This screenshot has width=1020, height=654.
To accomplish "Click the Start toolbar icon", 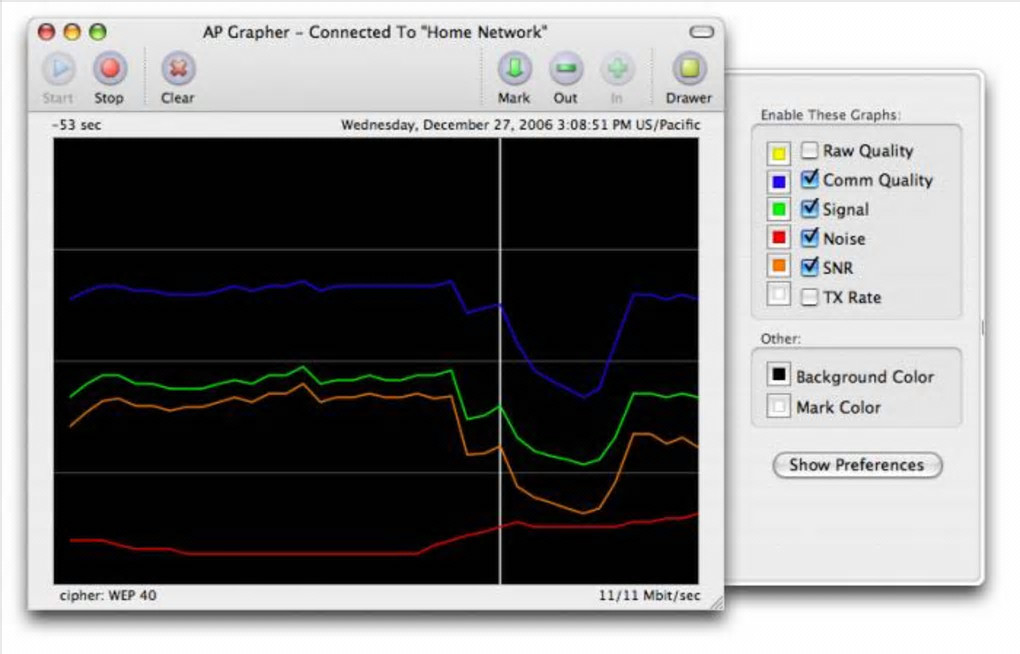I will click(59, 69).
